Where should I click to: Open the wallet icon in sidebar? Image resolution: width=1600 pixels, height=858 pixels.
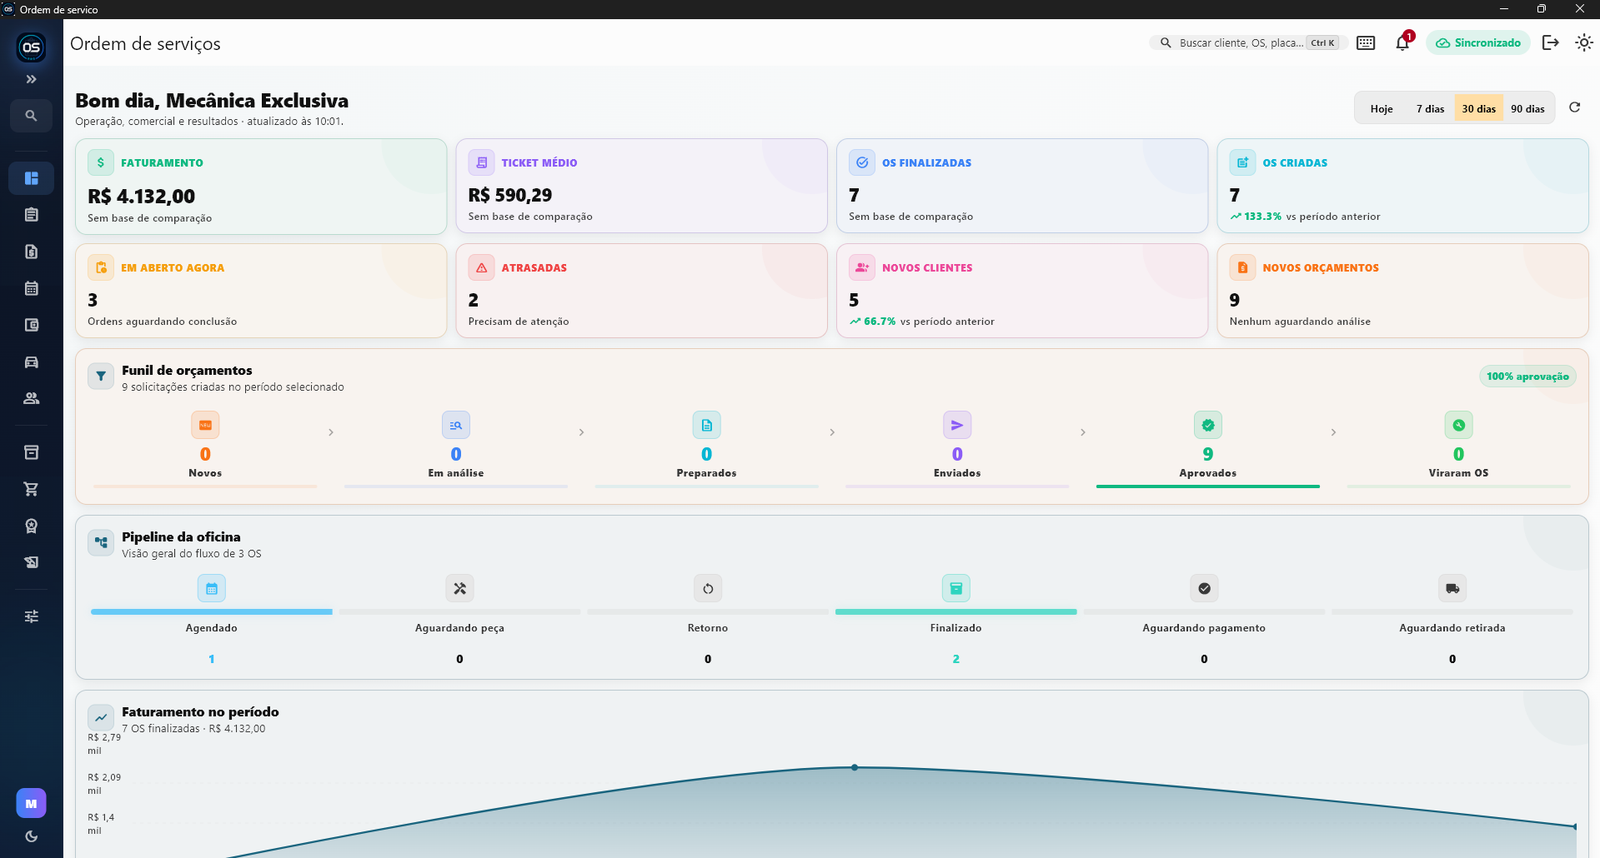(x=31, y=325)
